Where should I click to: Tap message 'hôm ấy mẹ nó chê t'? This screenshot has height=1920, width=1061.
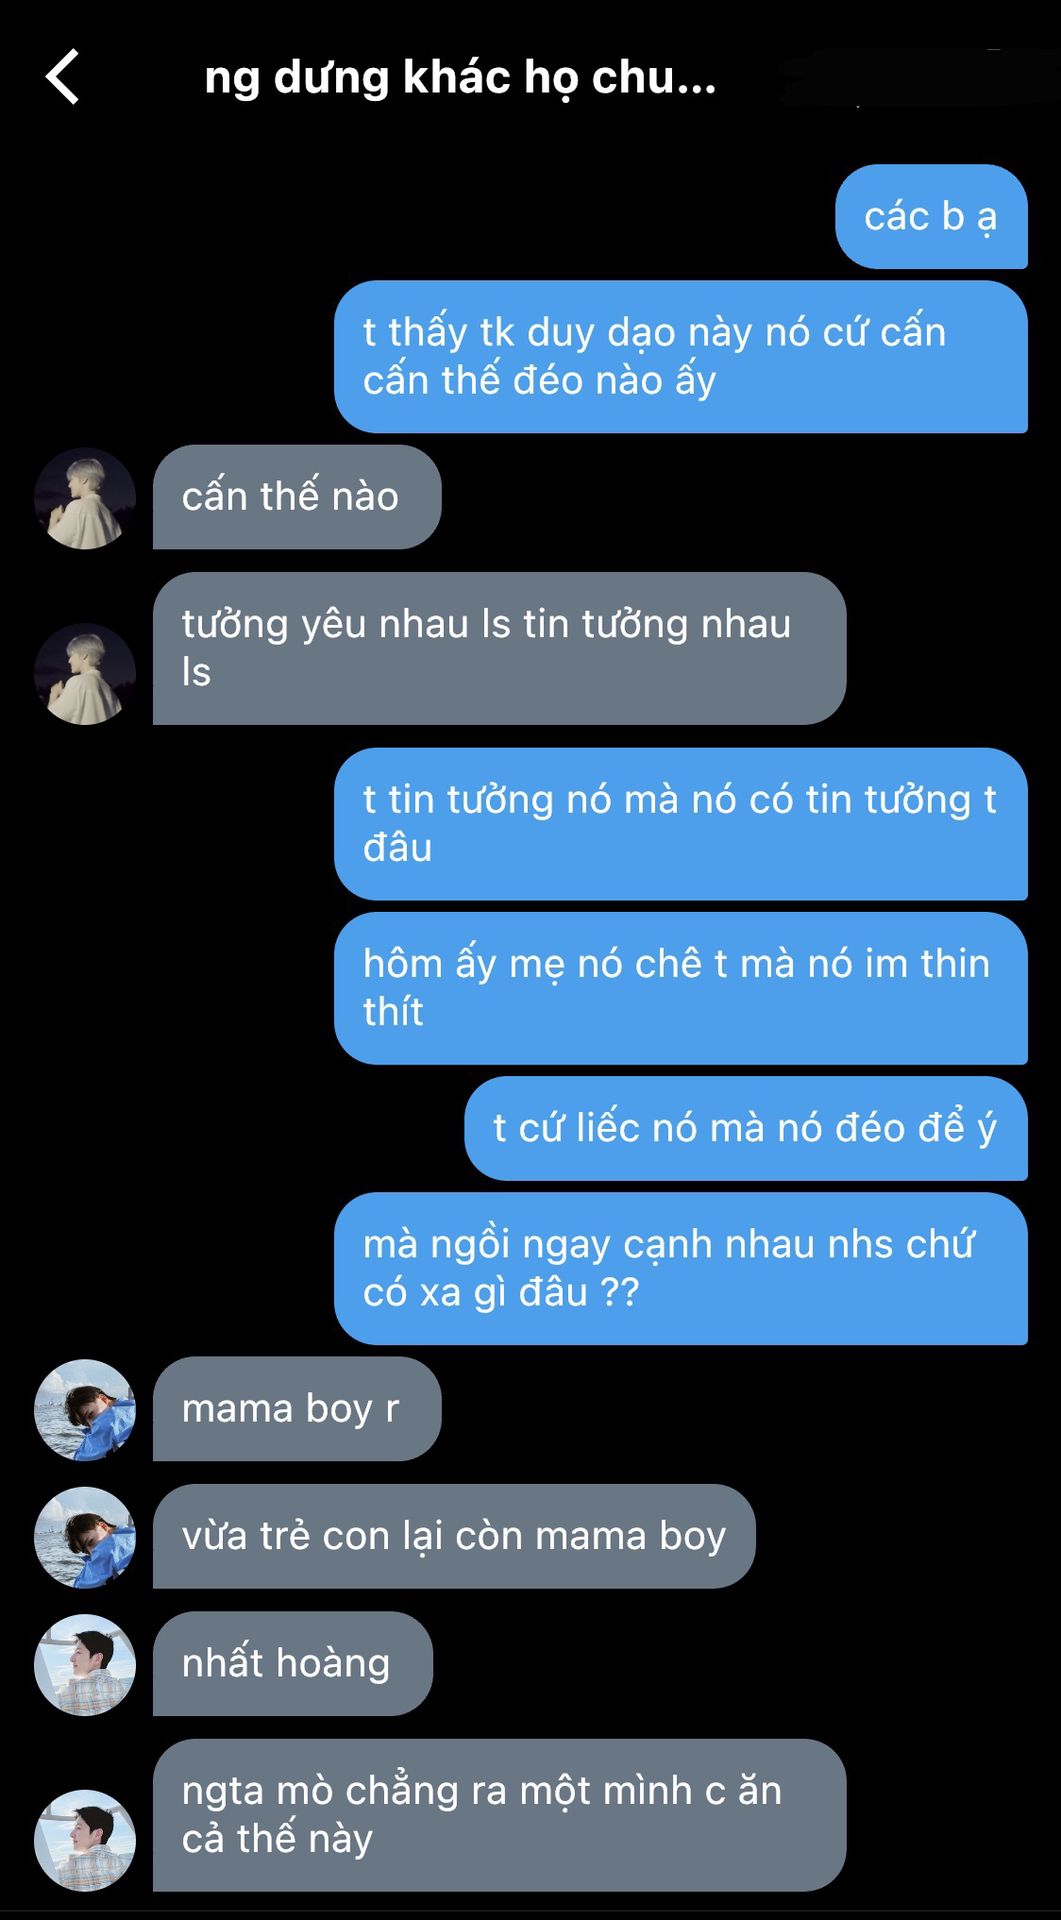point(681,988)
